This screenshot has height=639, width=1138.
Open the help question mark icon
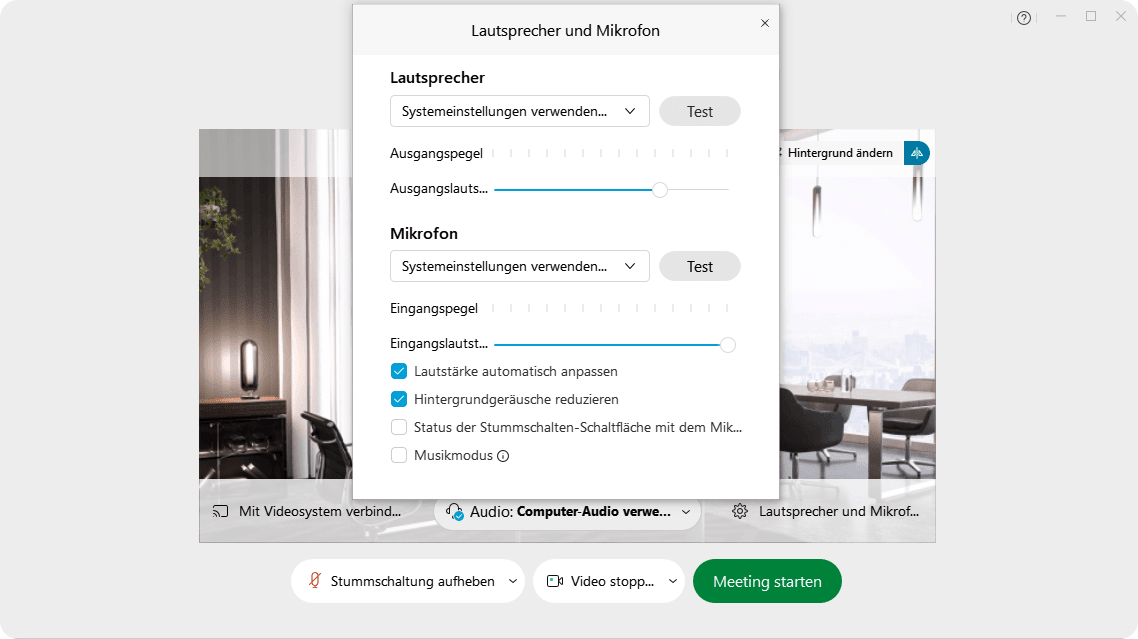pos(1023,17)
